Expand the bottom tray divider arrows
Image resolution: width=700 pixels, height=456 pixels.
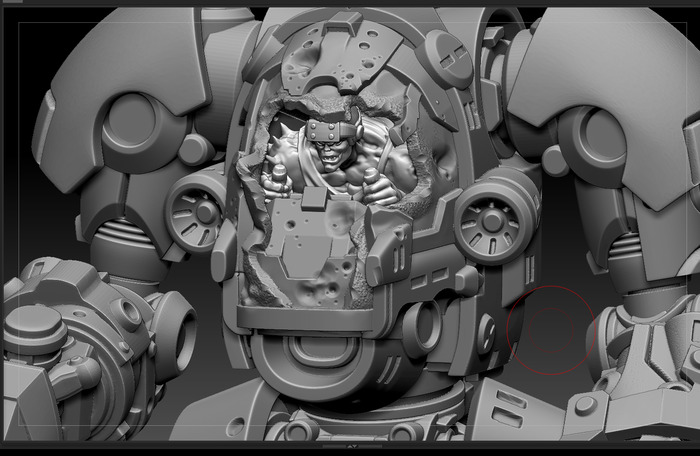[x=352, y=446]
